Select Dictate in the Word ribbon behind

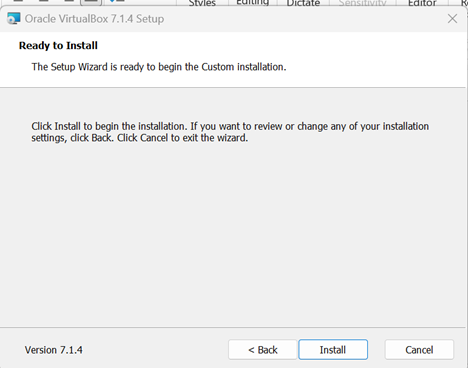[303, 3]
